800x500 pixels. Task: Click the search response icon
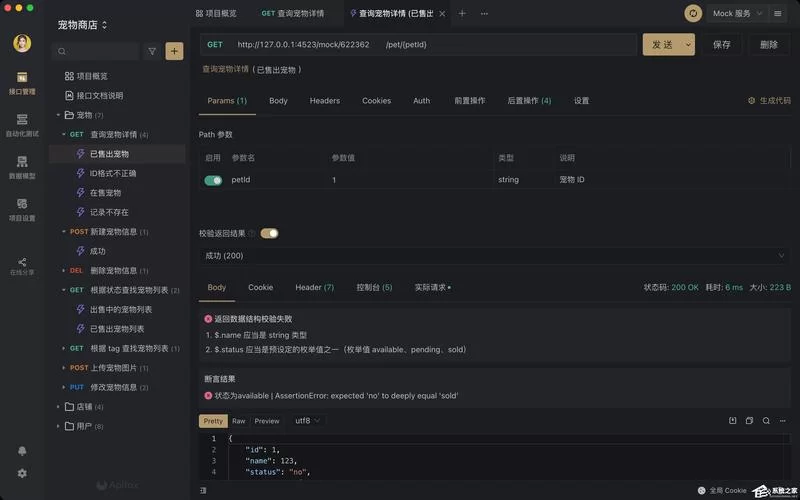click(766, 420)
